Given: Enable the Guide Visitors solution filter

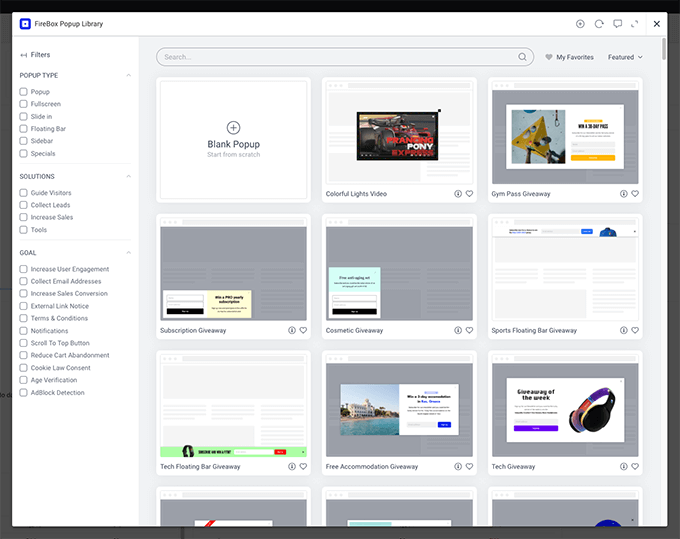Looking at the screenshot, I should [23, 193].
